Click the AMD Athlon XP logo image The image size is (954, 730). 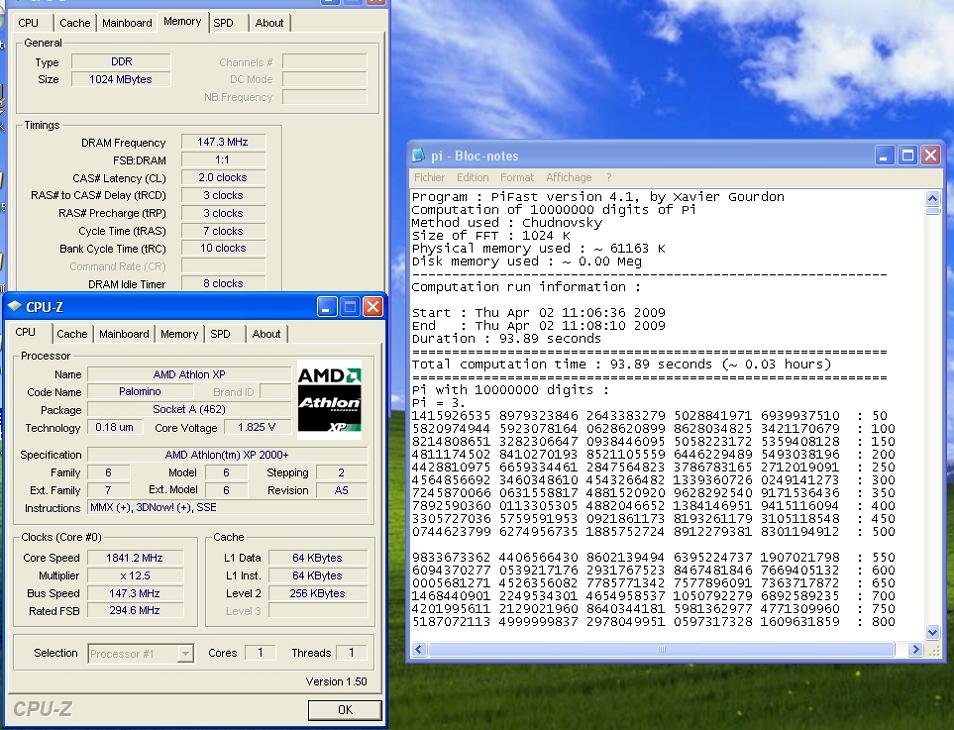329,400
